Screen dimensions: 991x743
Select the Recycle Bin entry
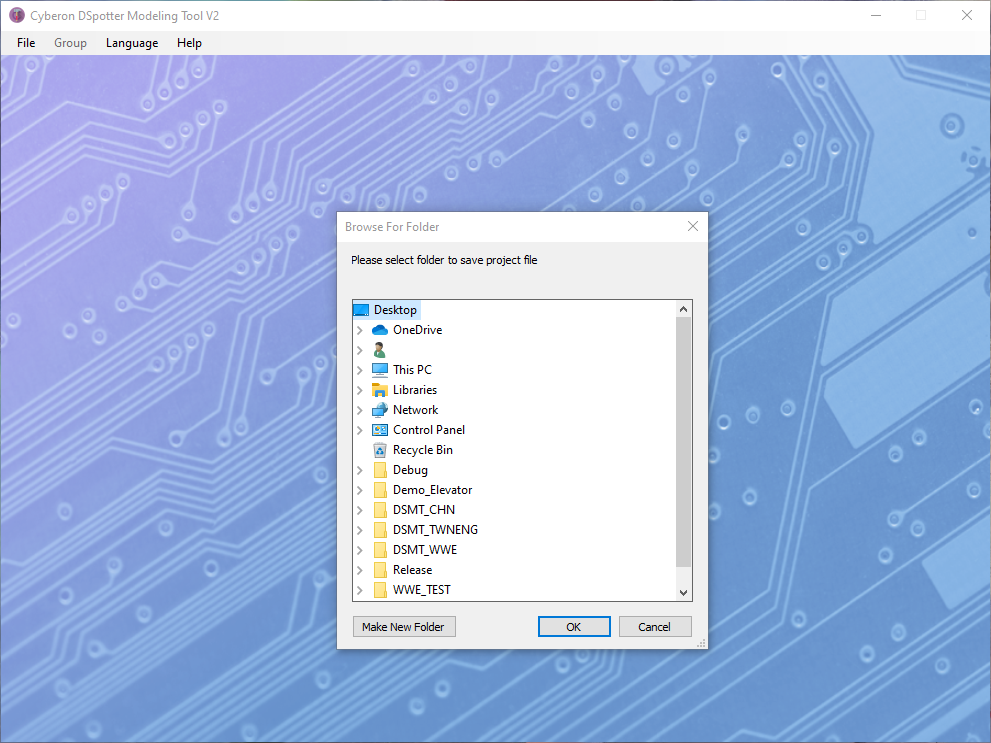point(422,450)
